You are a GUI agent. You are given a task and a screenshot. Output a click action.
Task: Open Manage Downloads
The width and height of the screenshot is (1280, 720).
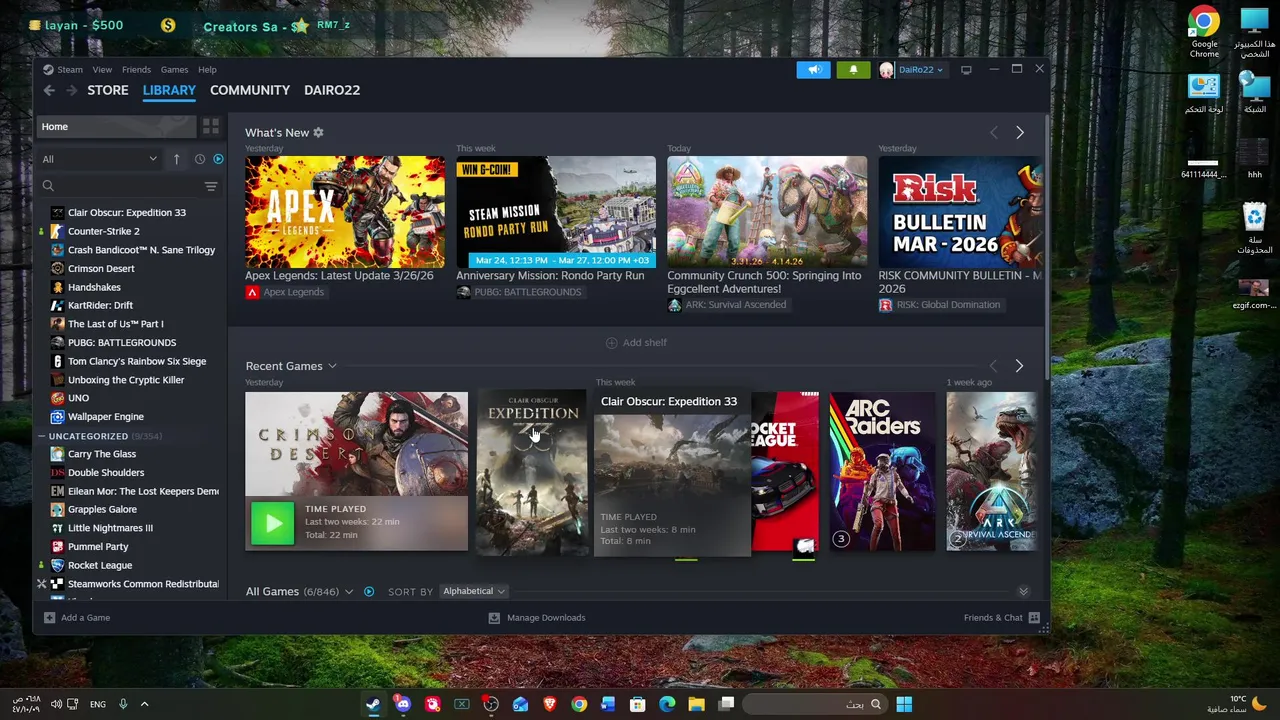click(537, 618)
